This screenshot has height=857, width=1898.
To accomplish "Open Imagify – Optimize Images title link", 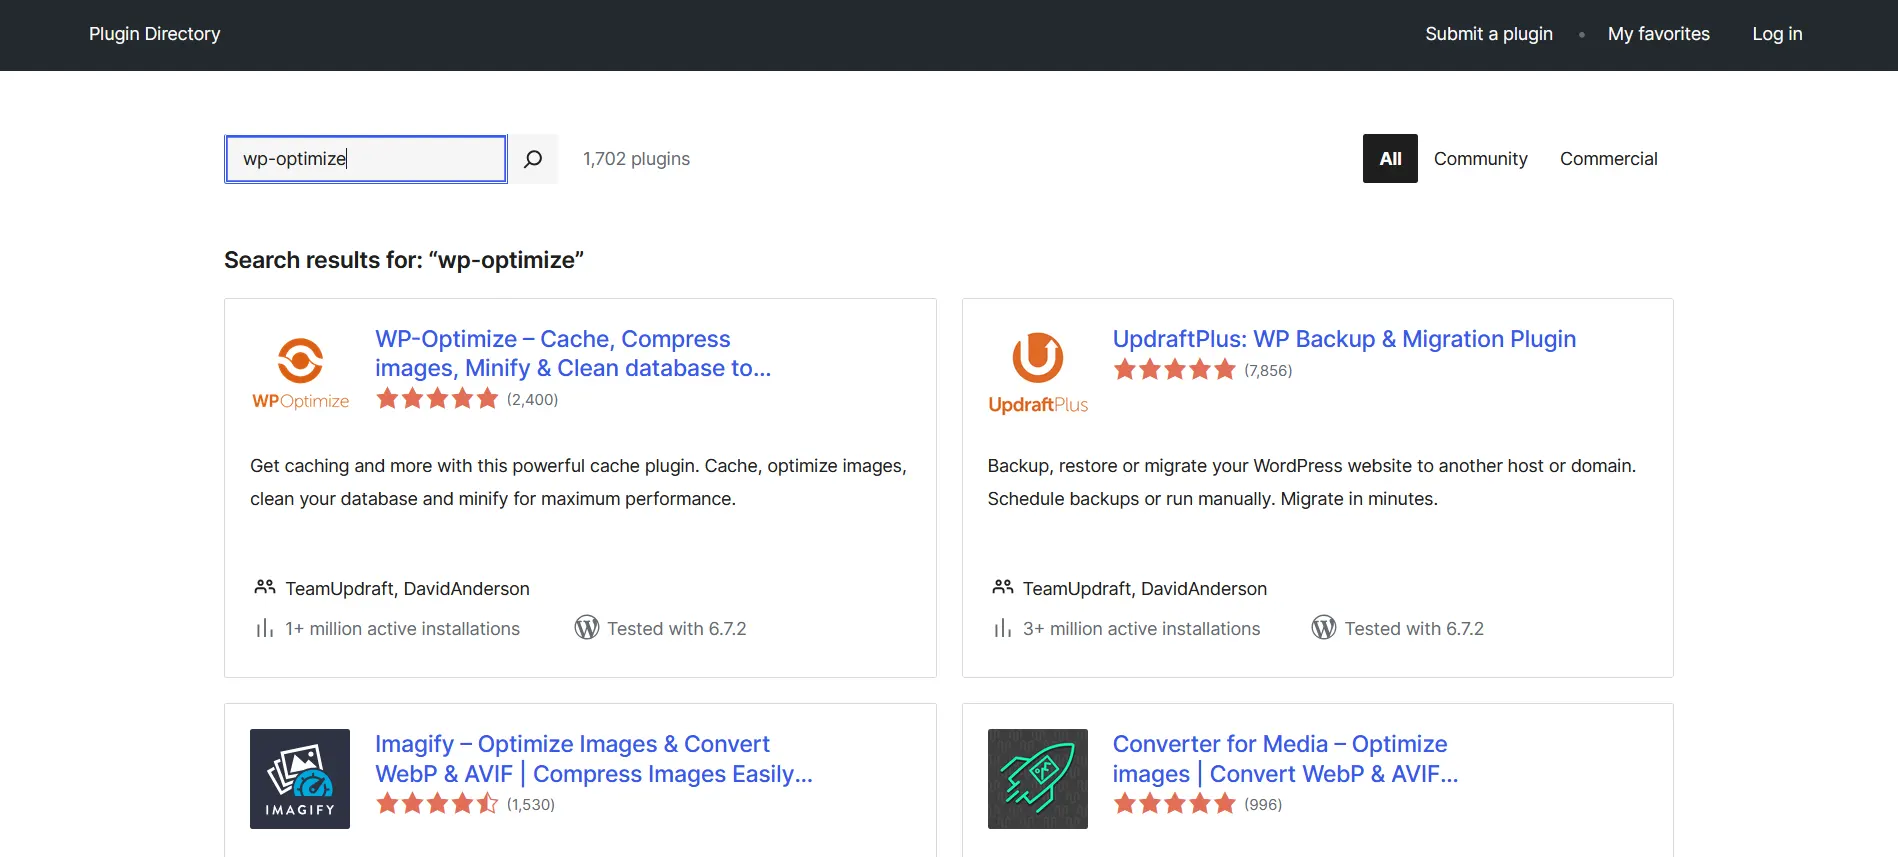I will tap(594, 759).
